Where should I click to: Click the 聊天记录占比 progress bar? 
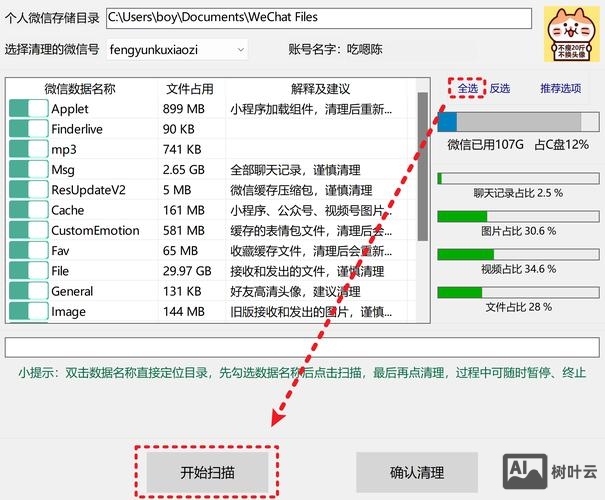pyautogui.click(x=518, y=179)
